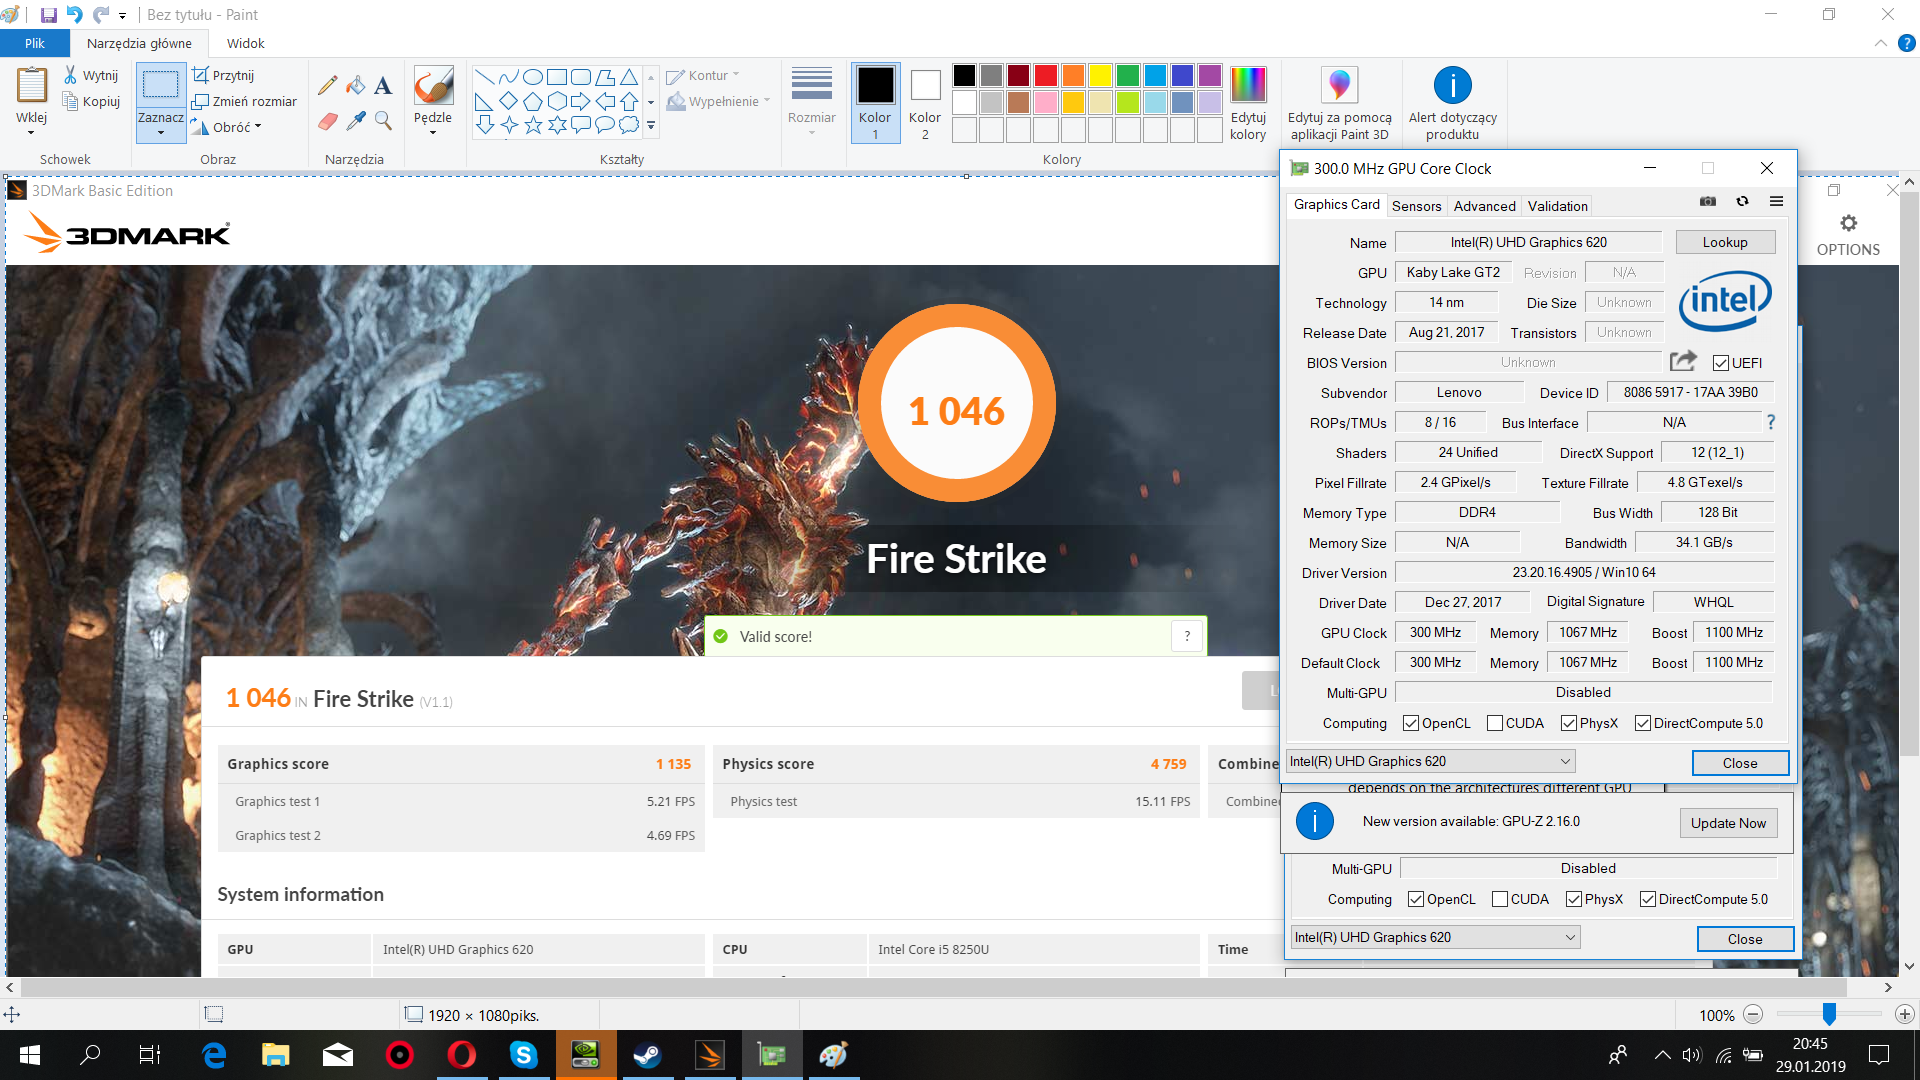This screenshot has height=1080, width=1920.
Task: Click the GPU-Z refresh icon
Action: [x=1742, y=202]
